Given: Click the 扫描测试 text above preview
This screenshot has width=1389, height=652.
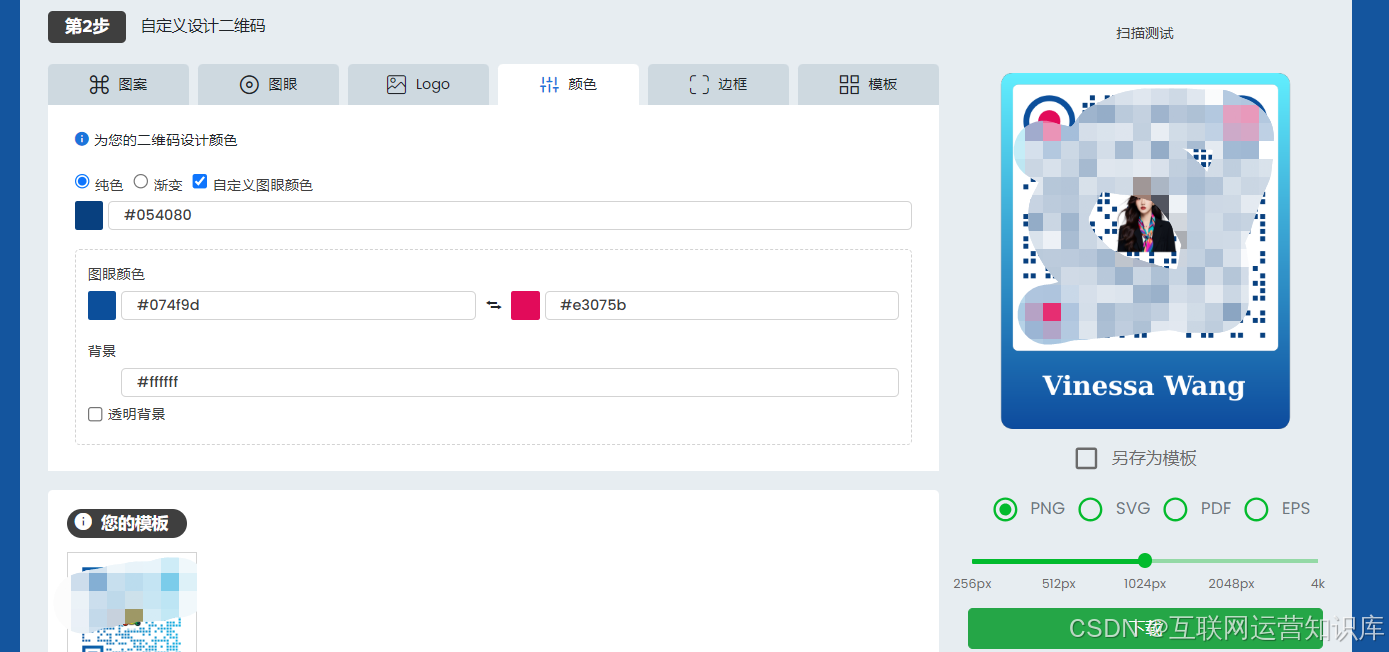Looking at the screenshot, I should [x=1145, y=33].
